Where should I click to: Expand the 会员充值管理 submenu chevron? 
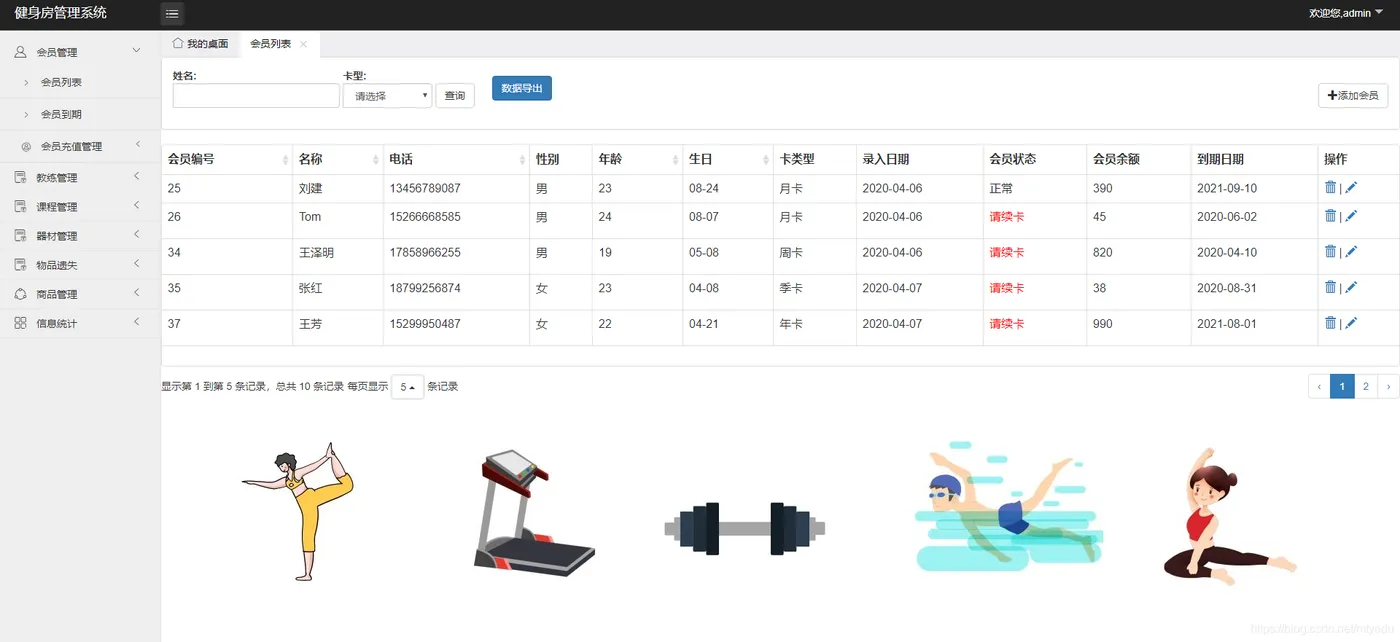(137, 145)
